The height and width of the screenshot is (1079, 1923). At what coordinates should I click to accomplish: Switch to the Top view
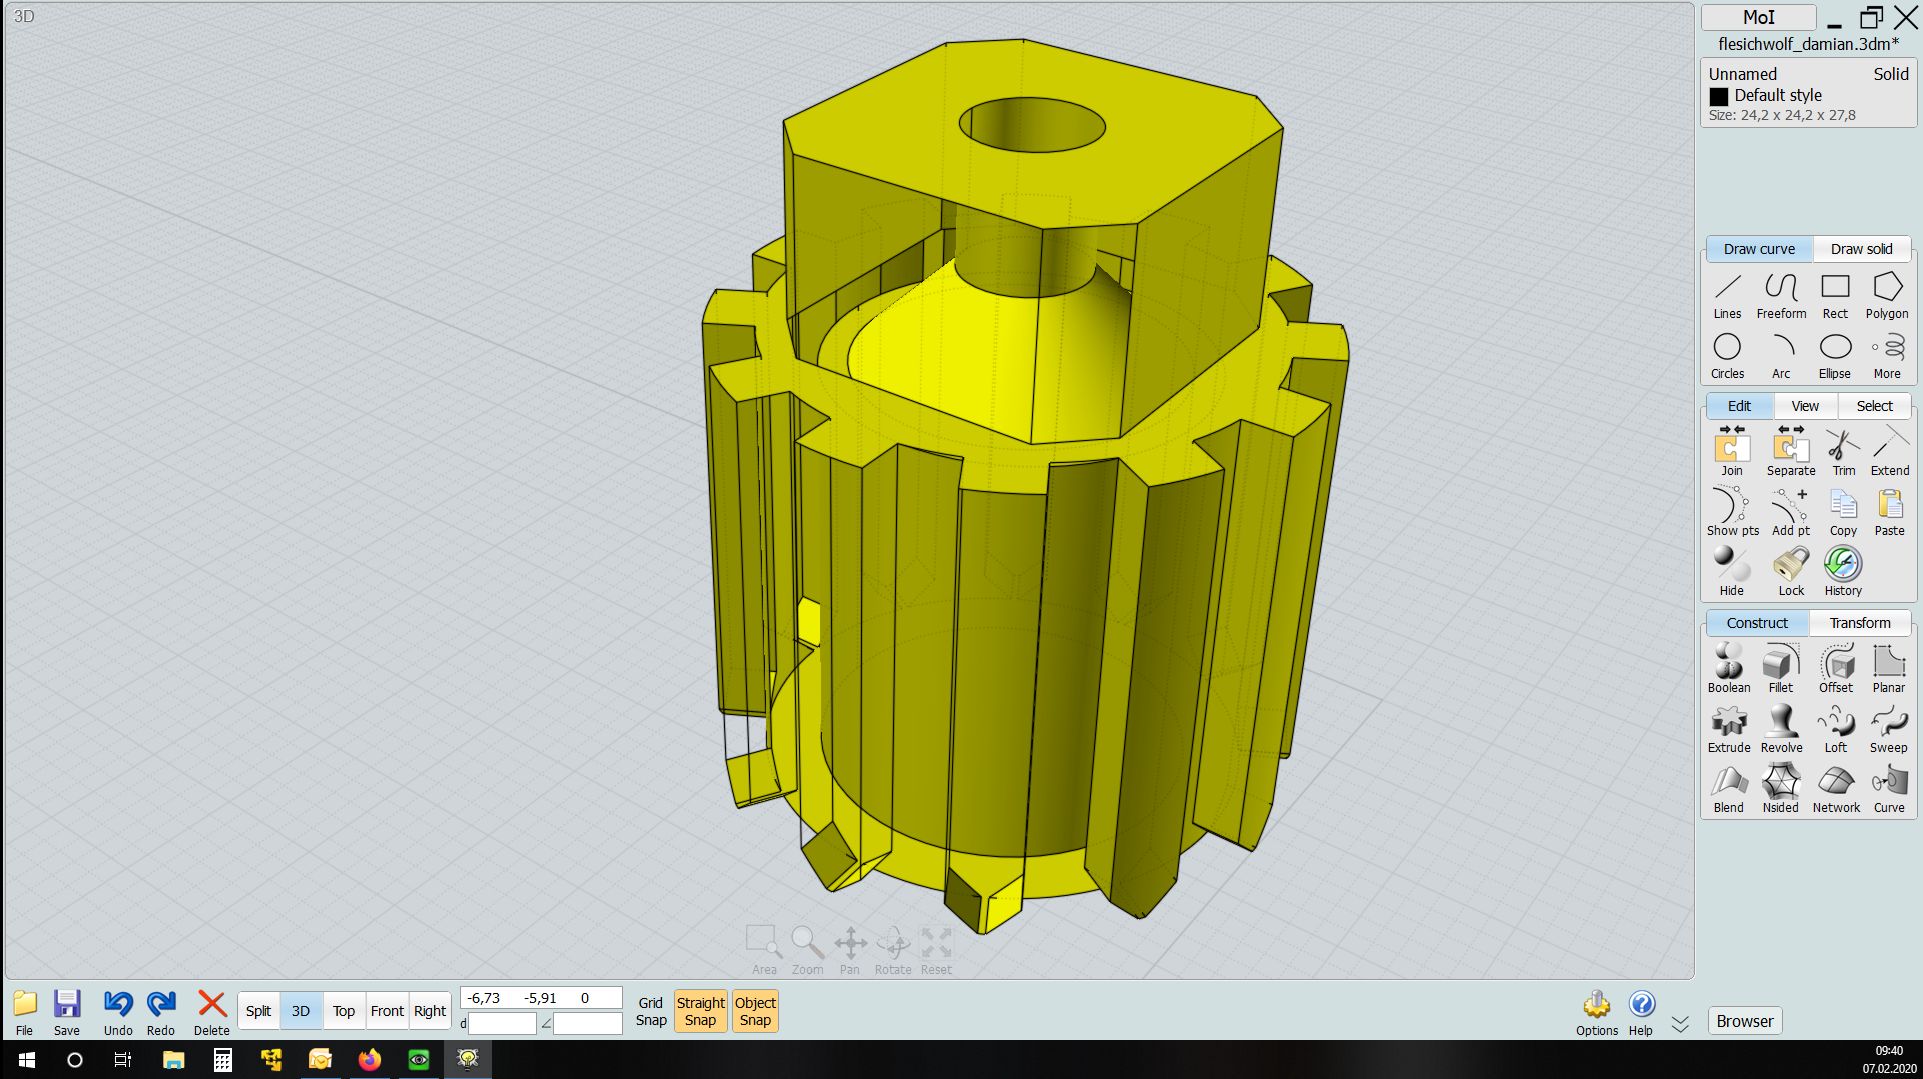pyautogui.click(x=344, y=1011)
